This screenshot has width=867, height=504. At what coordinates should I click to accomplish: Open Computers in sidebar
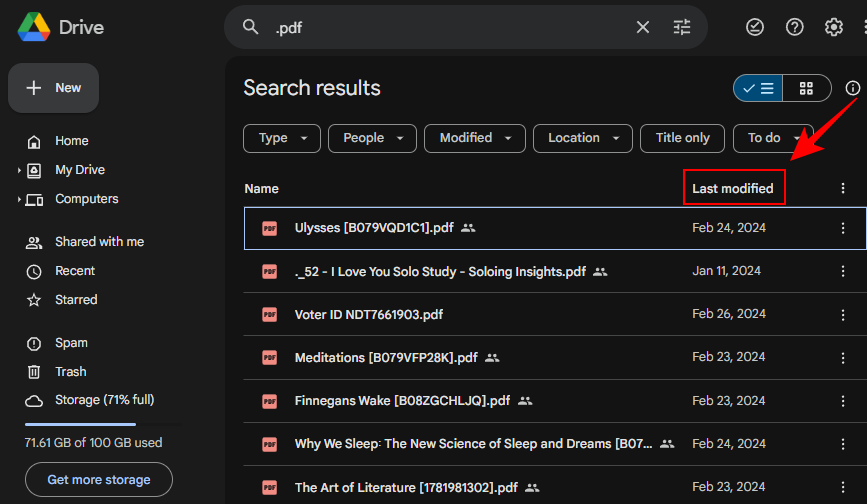pyautogui.click(x=86, y=199)
